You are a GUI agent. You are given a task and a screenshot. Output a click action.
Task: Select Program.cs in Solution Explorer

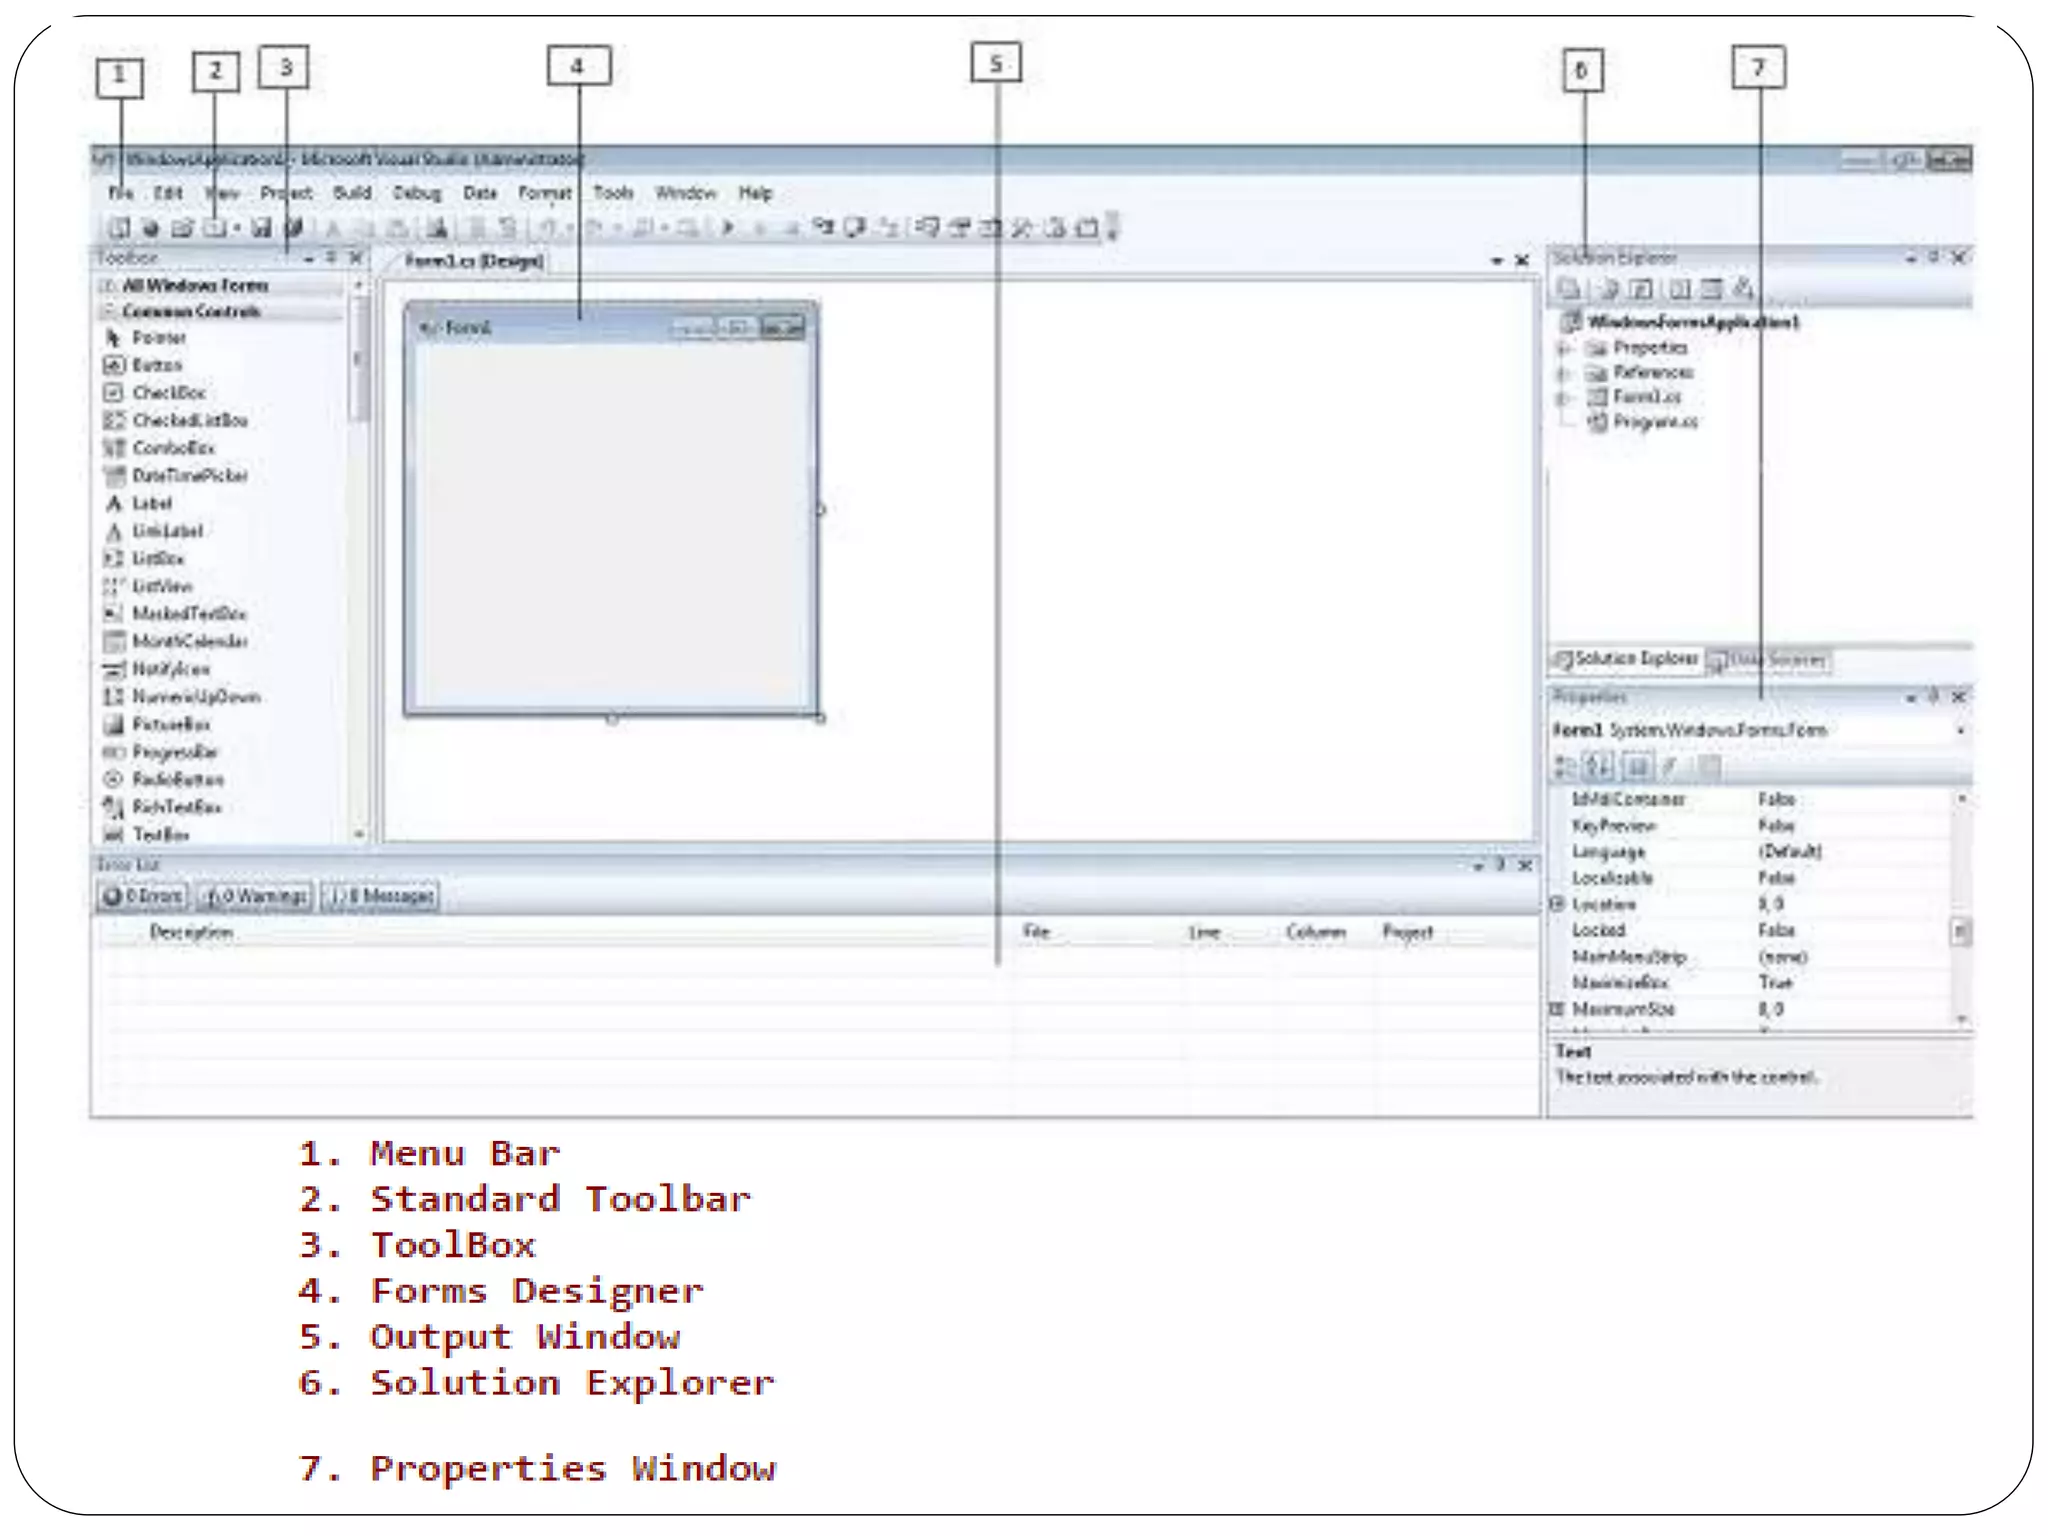[1654, 422]
